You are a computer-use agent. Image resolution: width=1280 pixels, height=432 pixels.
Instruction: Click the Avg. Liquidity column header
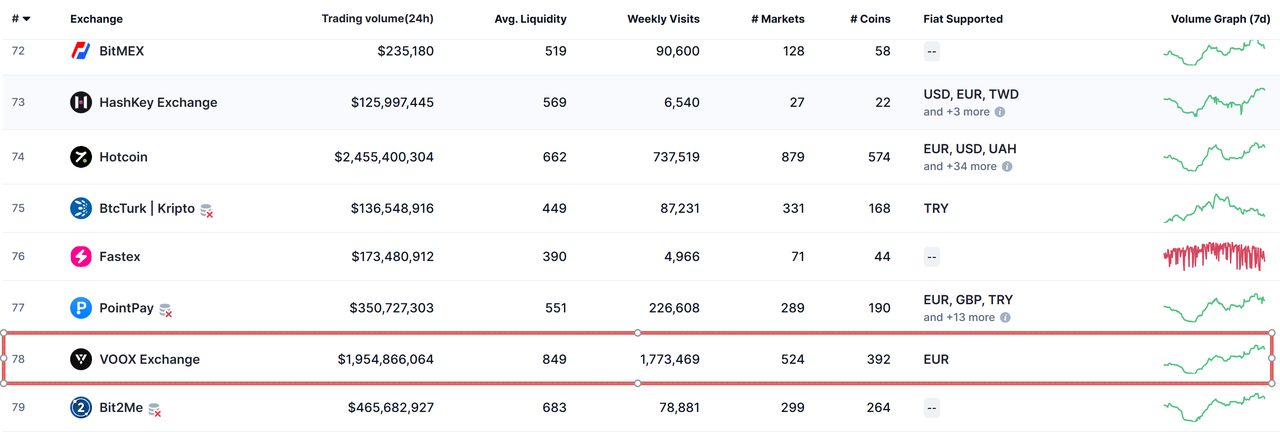(530, 19)
